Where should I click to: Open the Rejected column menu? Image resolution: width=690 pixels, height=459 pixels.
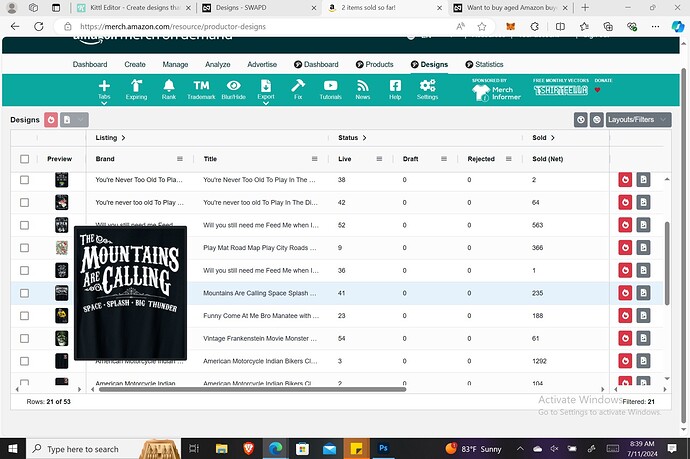click(509, 159)
